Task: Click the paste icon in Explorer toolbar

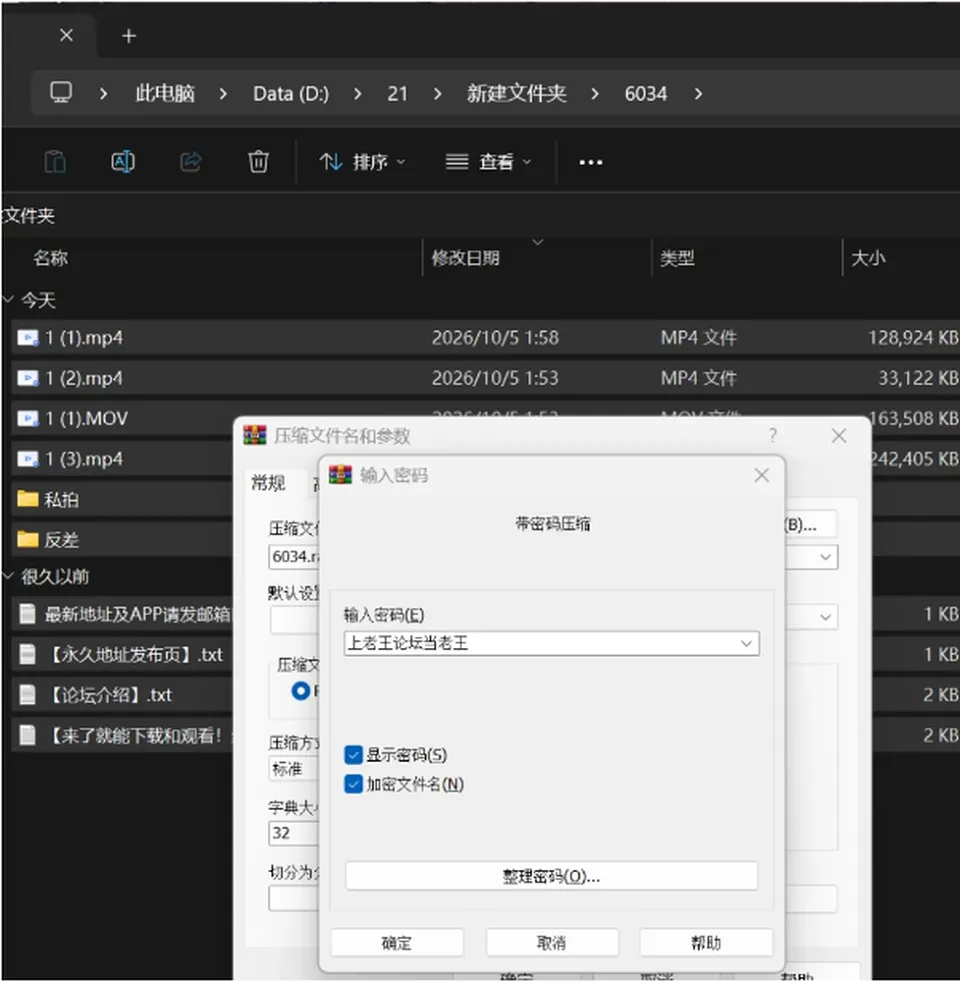Action: pos(55,162)
